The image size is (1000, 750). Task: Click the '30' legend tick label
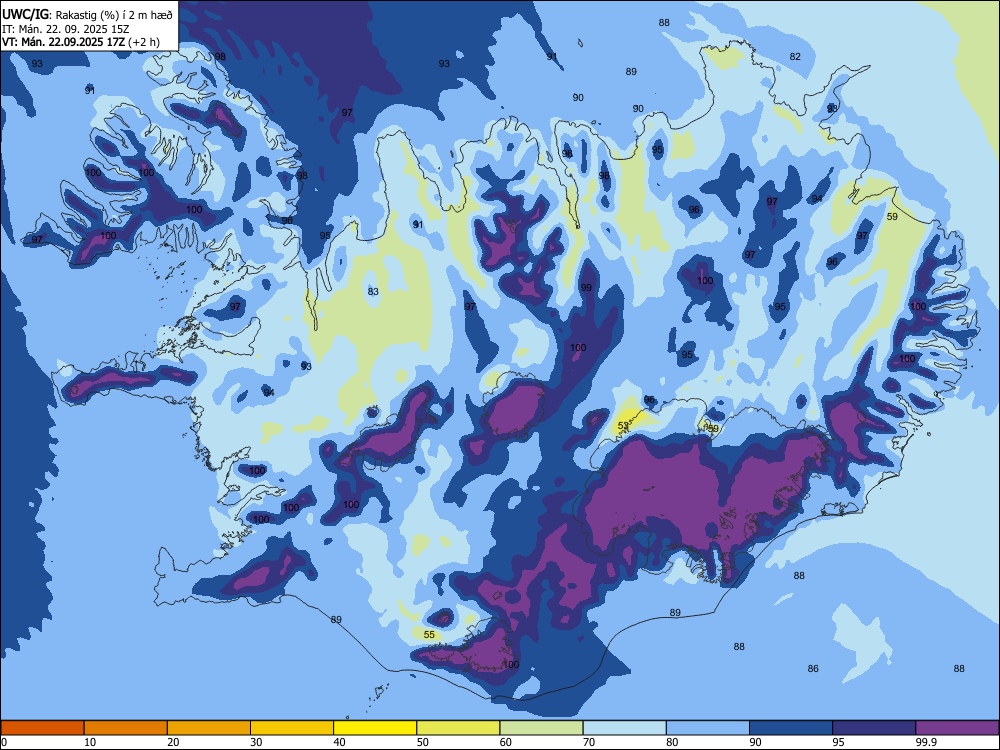[256, 742]
